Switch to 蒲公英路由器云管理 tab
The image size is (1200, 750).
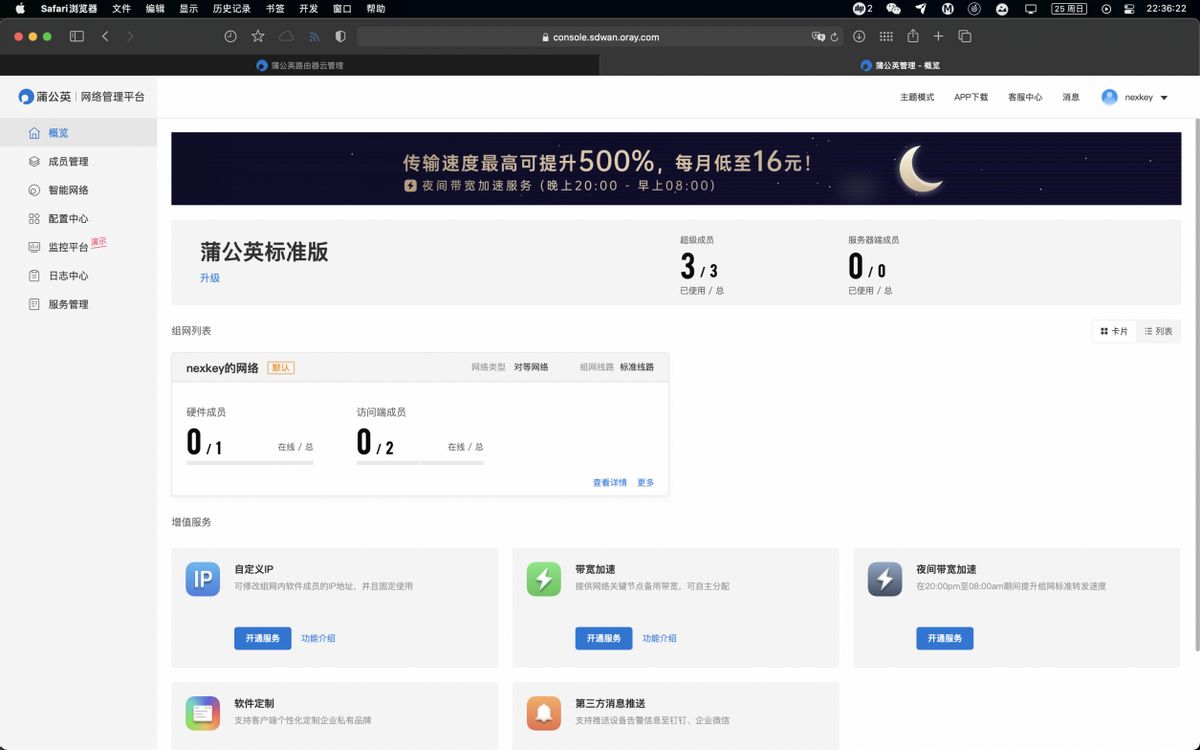(x=300, y=65)
